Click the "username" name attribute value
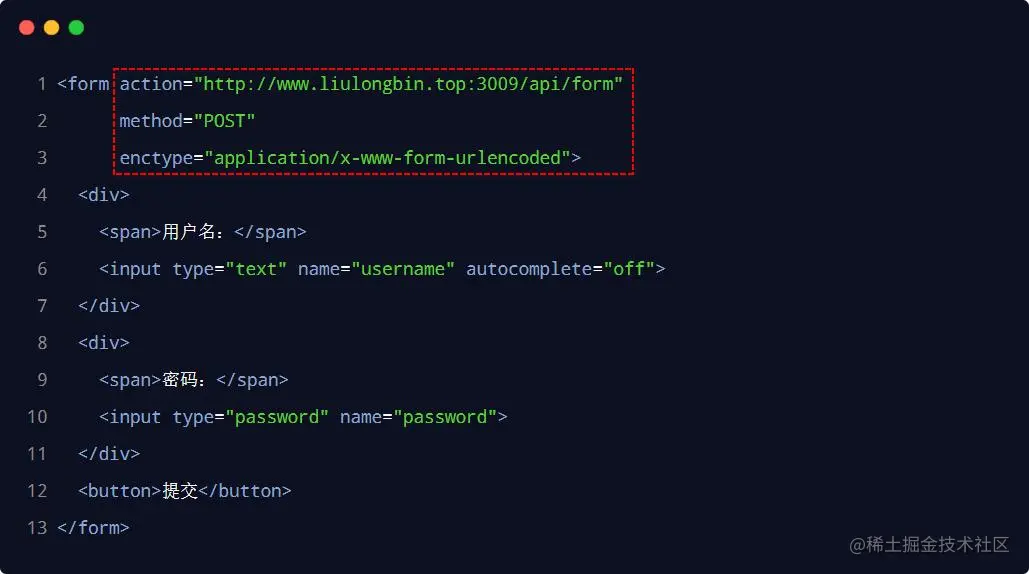This screenshot has height=574, width=1029. click(x=403, y=269)
